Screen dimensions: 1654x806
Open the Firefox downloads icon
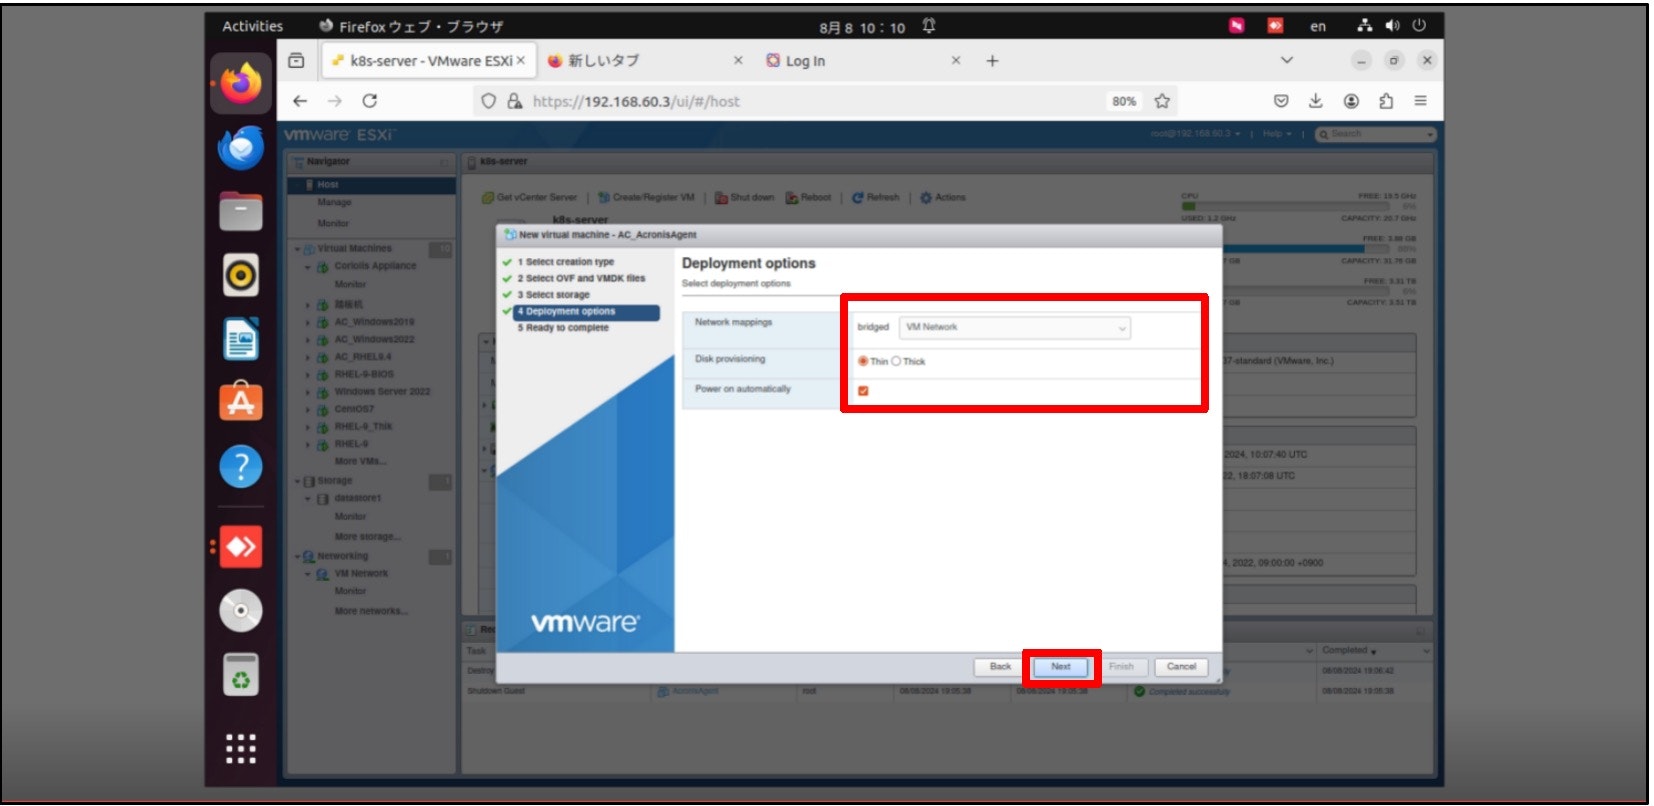coord(1316,101)
